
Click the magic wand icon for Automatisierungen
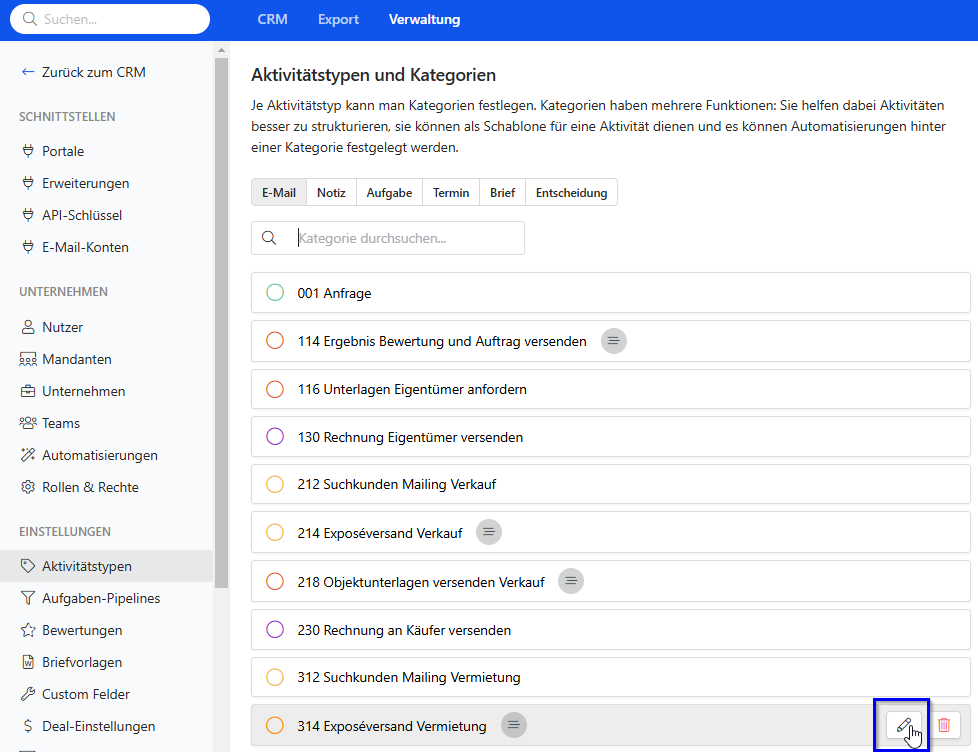[x=27, y=455]
